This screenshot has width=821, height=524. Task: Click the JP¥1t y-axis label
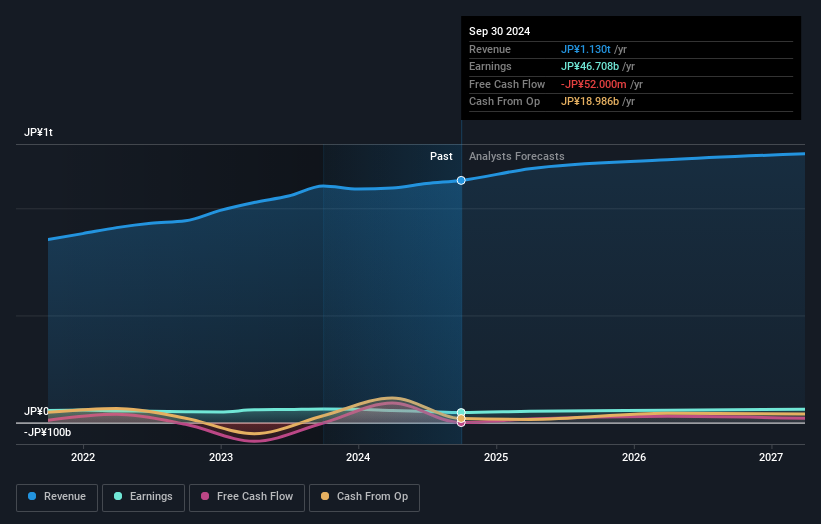pyautogui.click(x=38, y=132)
